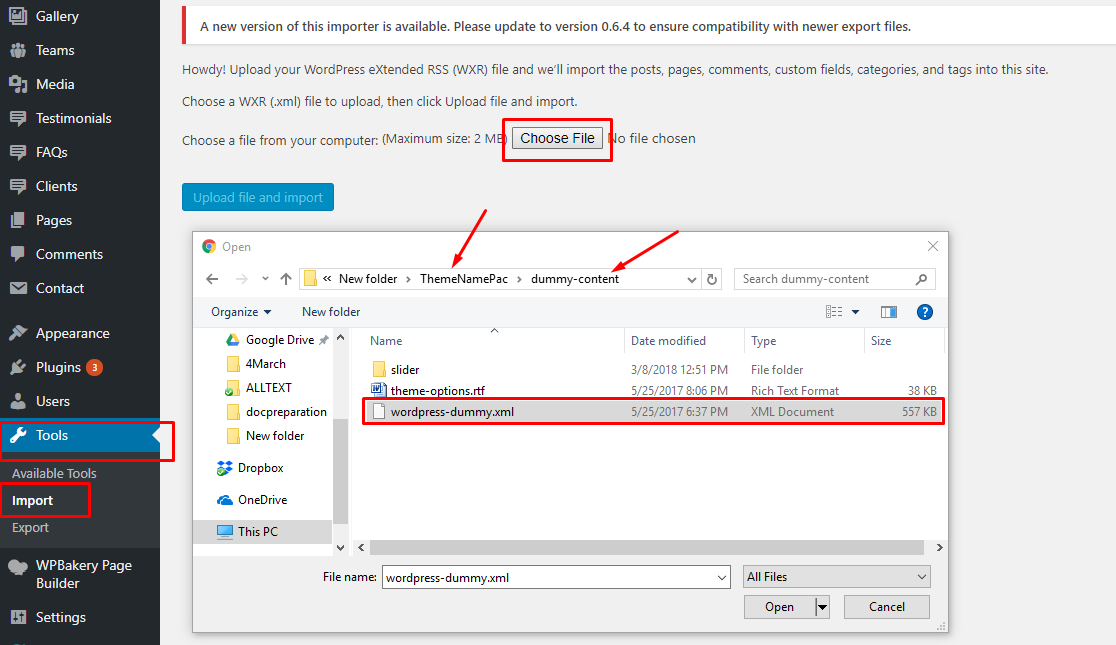
Task: Refresh the dummy-content folder listing
Action: 711,279
